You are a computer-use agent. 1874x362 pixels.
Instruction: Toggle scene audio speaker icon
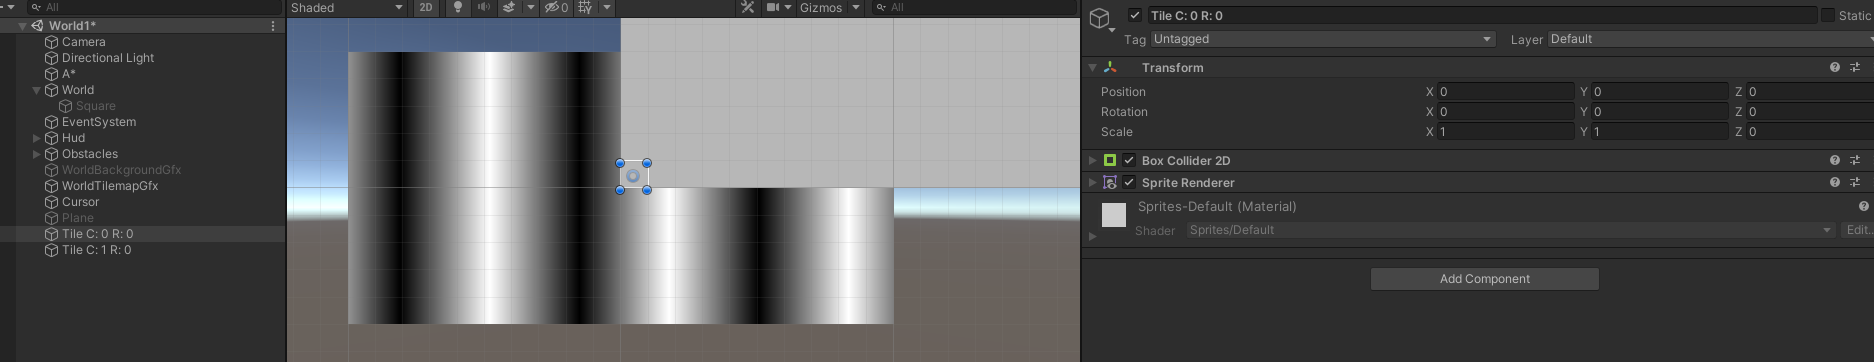click(483, 8)
